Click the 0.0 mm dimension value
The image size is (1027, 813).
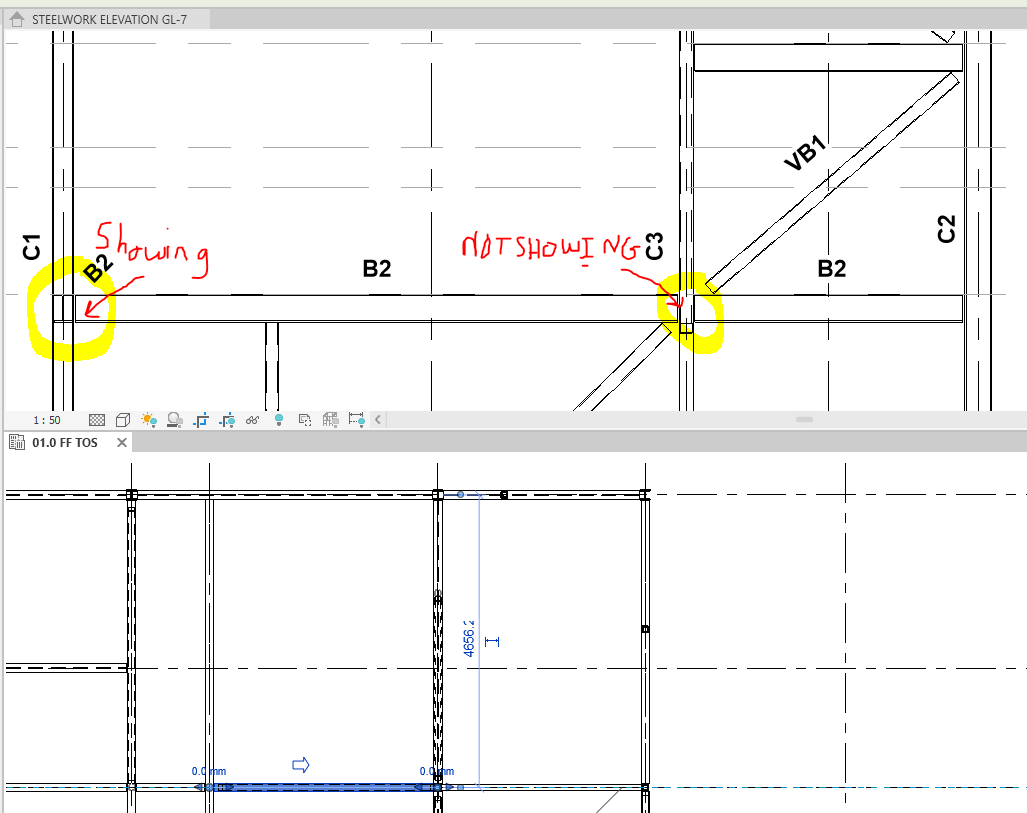tap(208, 771)
